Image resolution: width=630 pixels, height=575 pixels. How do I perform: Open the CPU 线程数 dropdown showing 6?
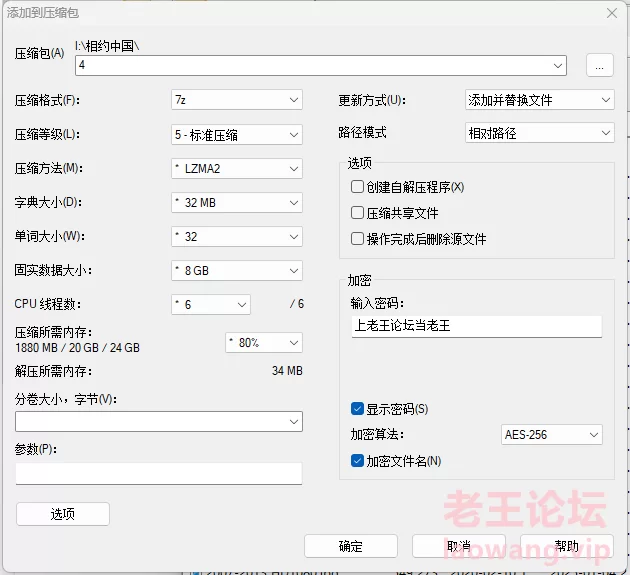(211, 305)
